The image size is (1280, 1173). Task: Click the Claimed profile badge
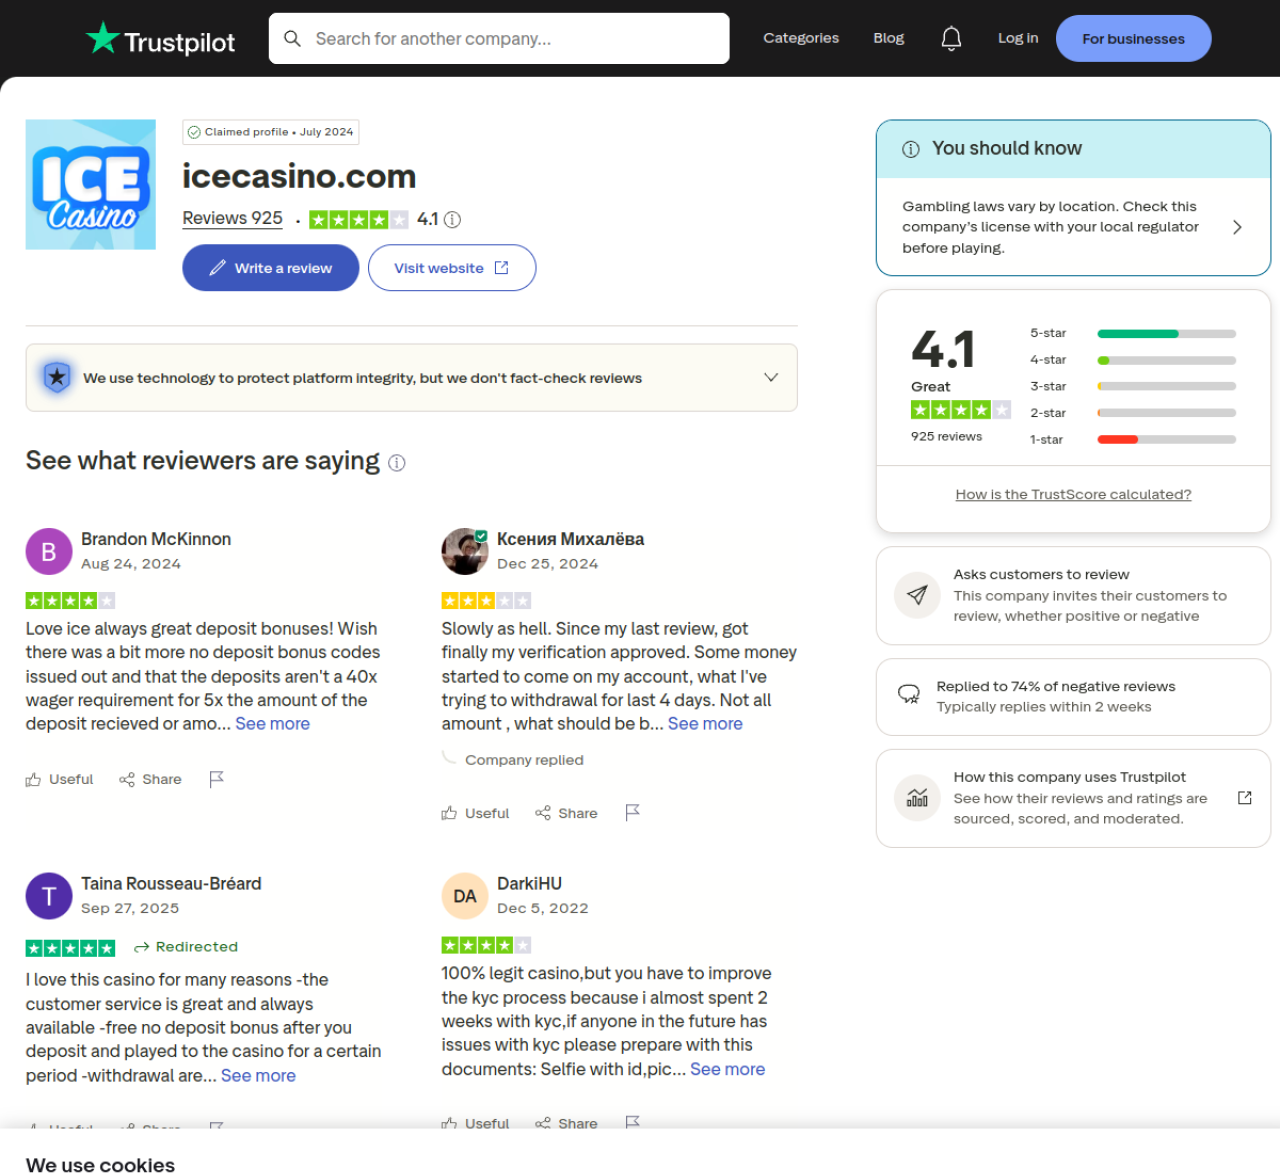pyautogui.click(x=271, y=132)
